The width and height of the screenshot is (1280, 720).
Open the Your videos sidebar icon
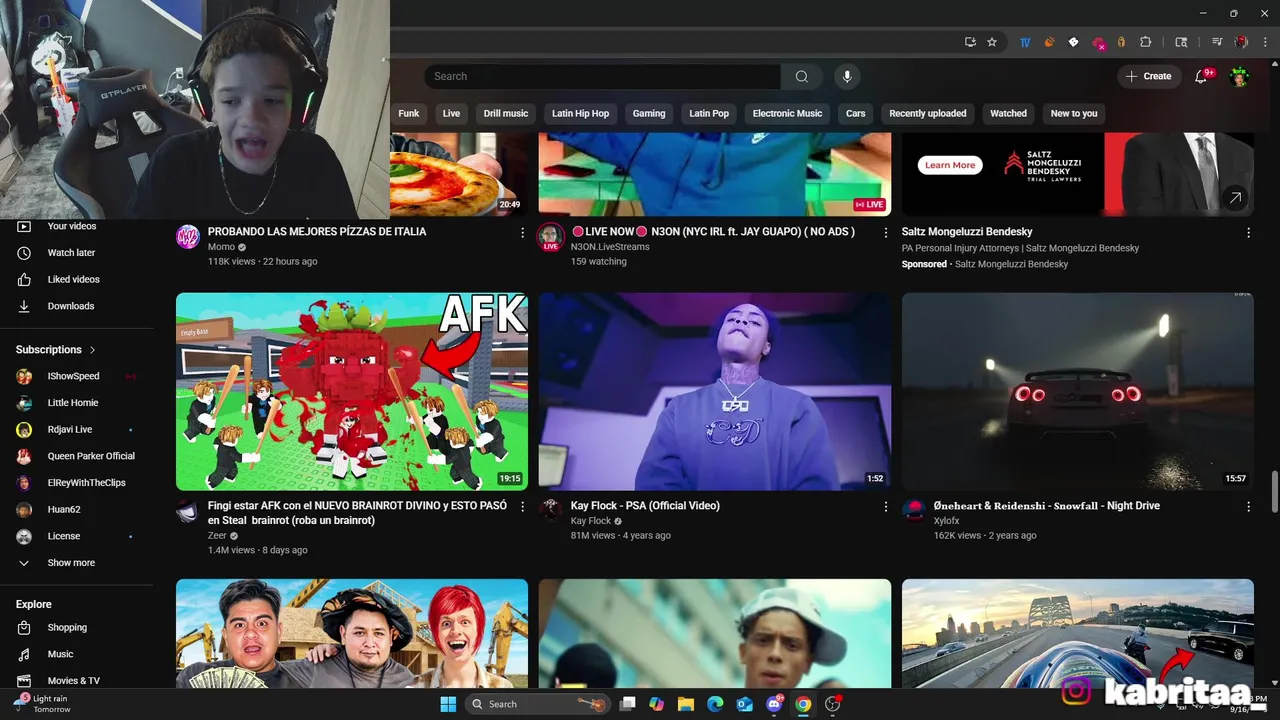pos(24,227)
